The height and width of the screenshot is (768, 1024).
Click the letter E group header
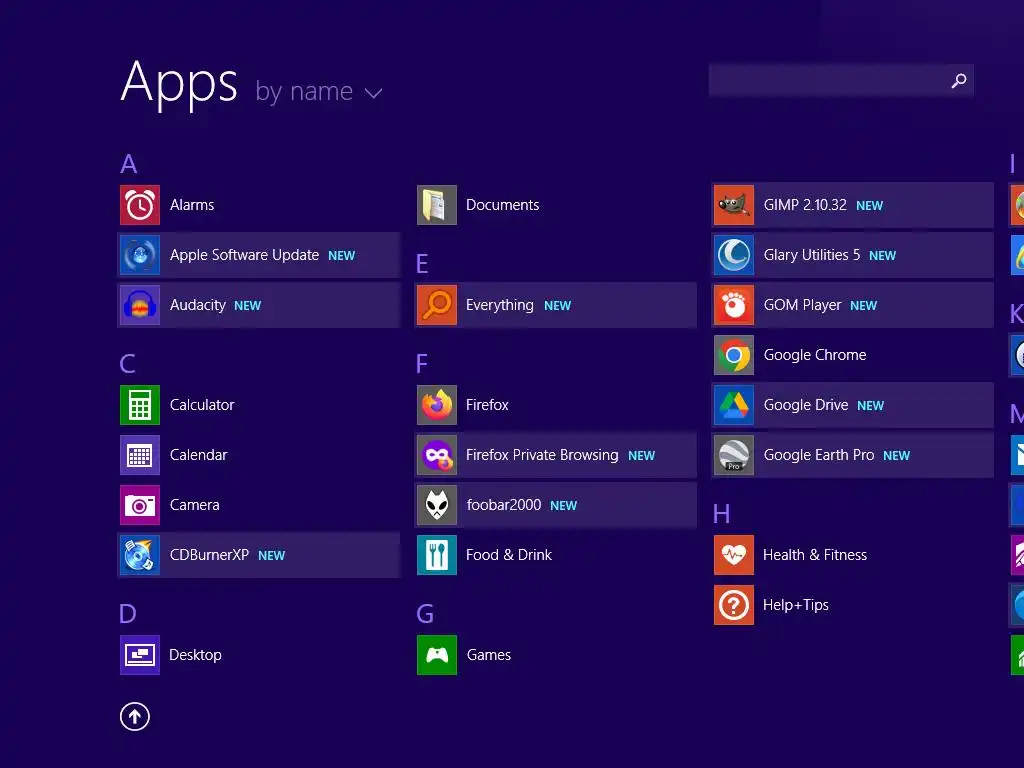point(422,264)
